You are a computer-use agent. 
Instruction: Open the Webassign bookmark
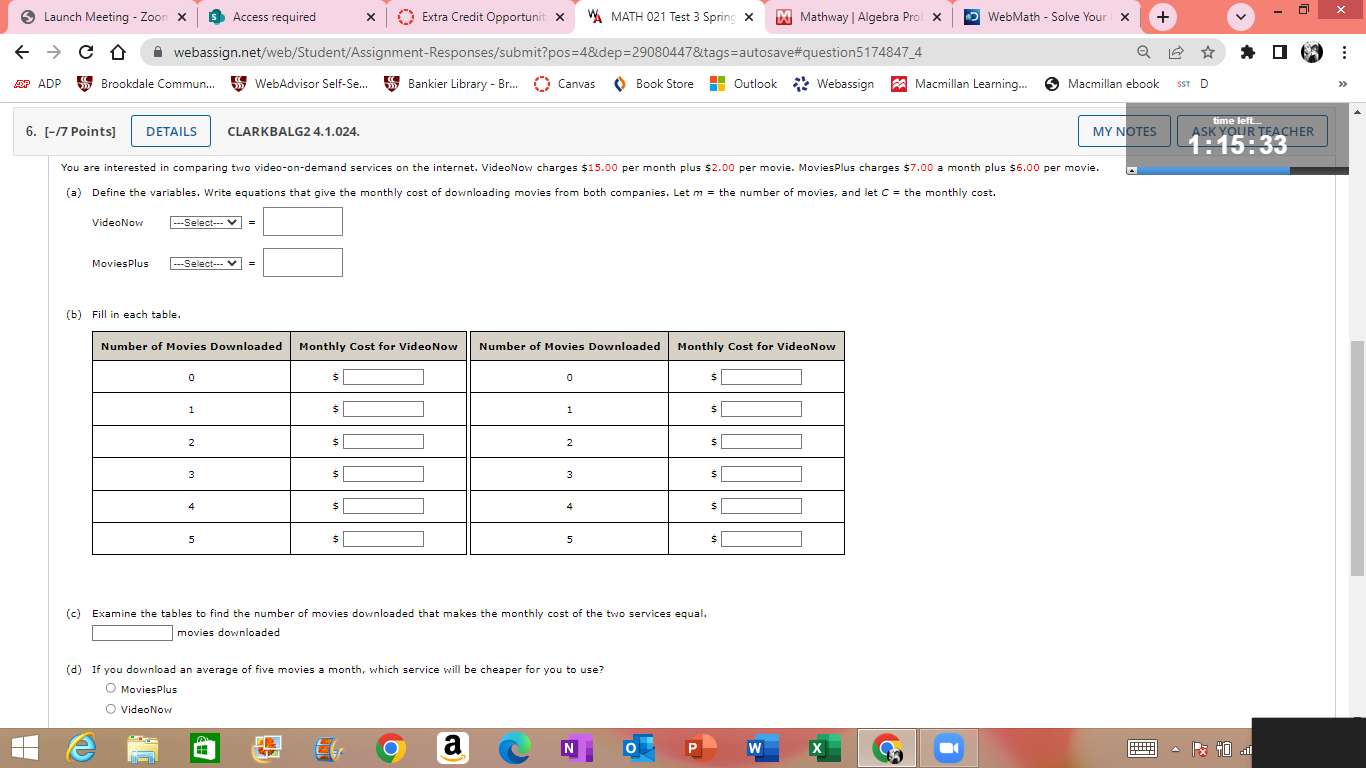[833, 84]
